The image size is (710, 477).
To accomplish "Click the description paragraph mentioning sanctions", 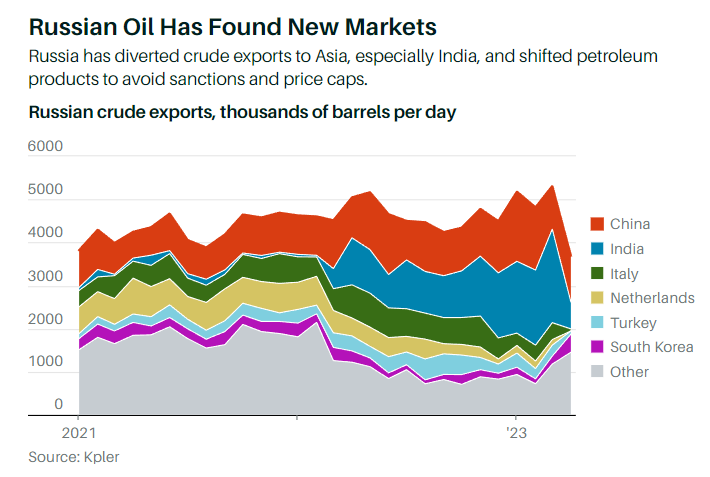I will coord(345,66).
